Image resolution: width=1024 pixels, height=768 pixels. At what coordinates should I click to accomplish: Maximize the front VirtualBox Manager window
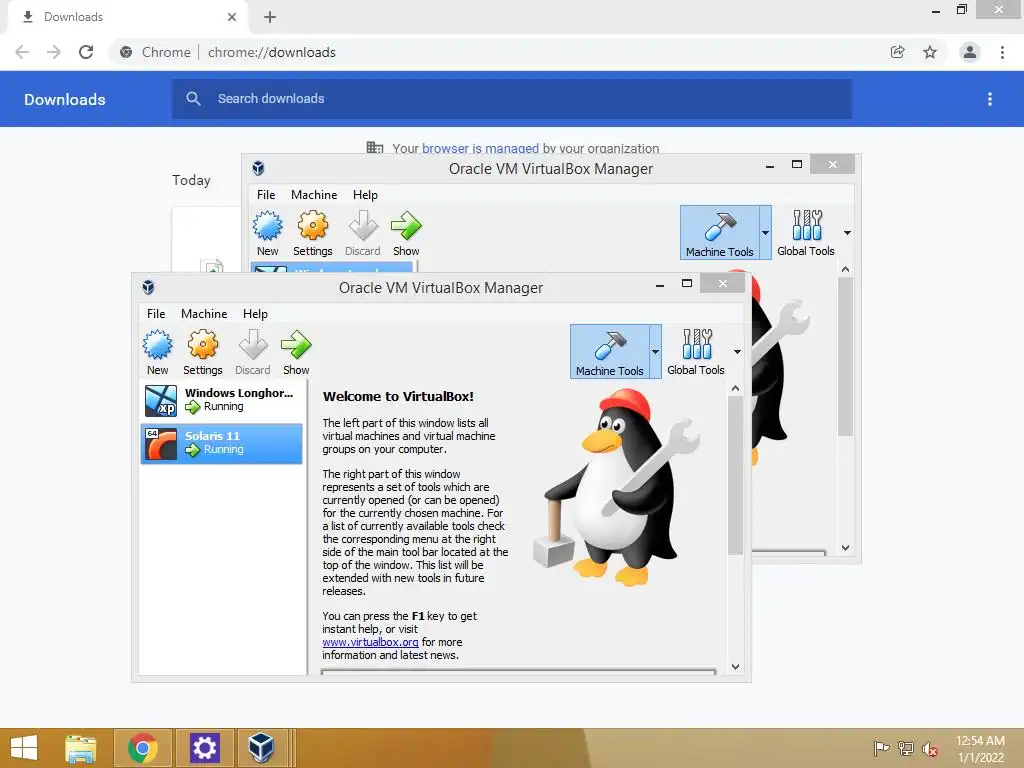tap(686, 283)
